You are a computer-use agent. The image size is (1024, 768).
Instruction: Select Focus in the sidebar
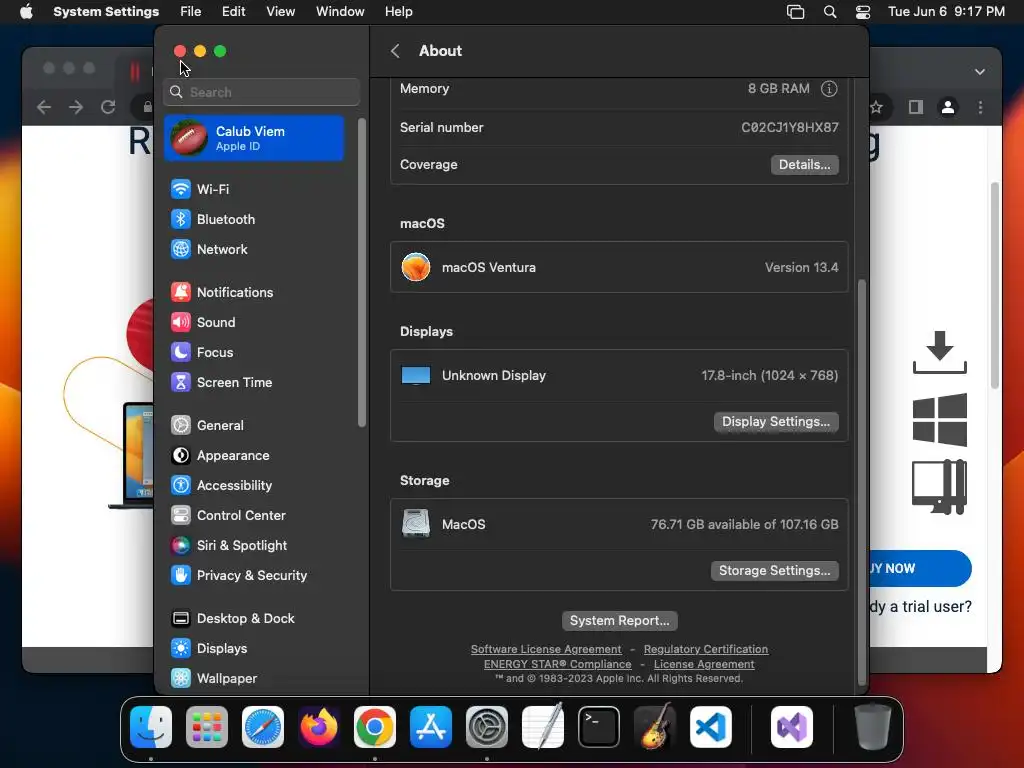(x=202, y=353)
